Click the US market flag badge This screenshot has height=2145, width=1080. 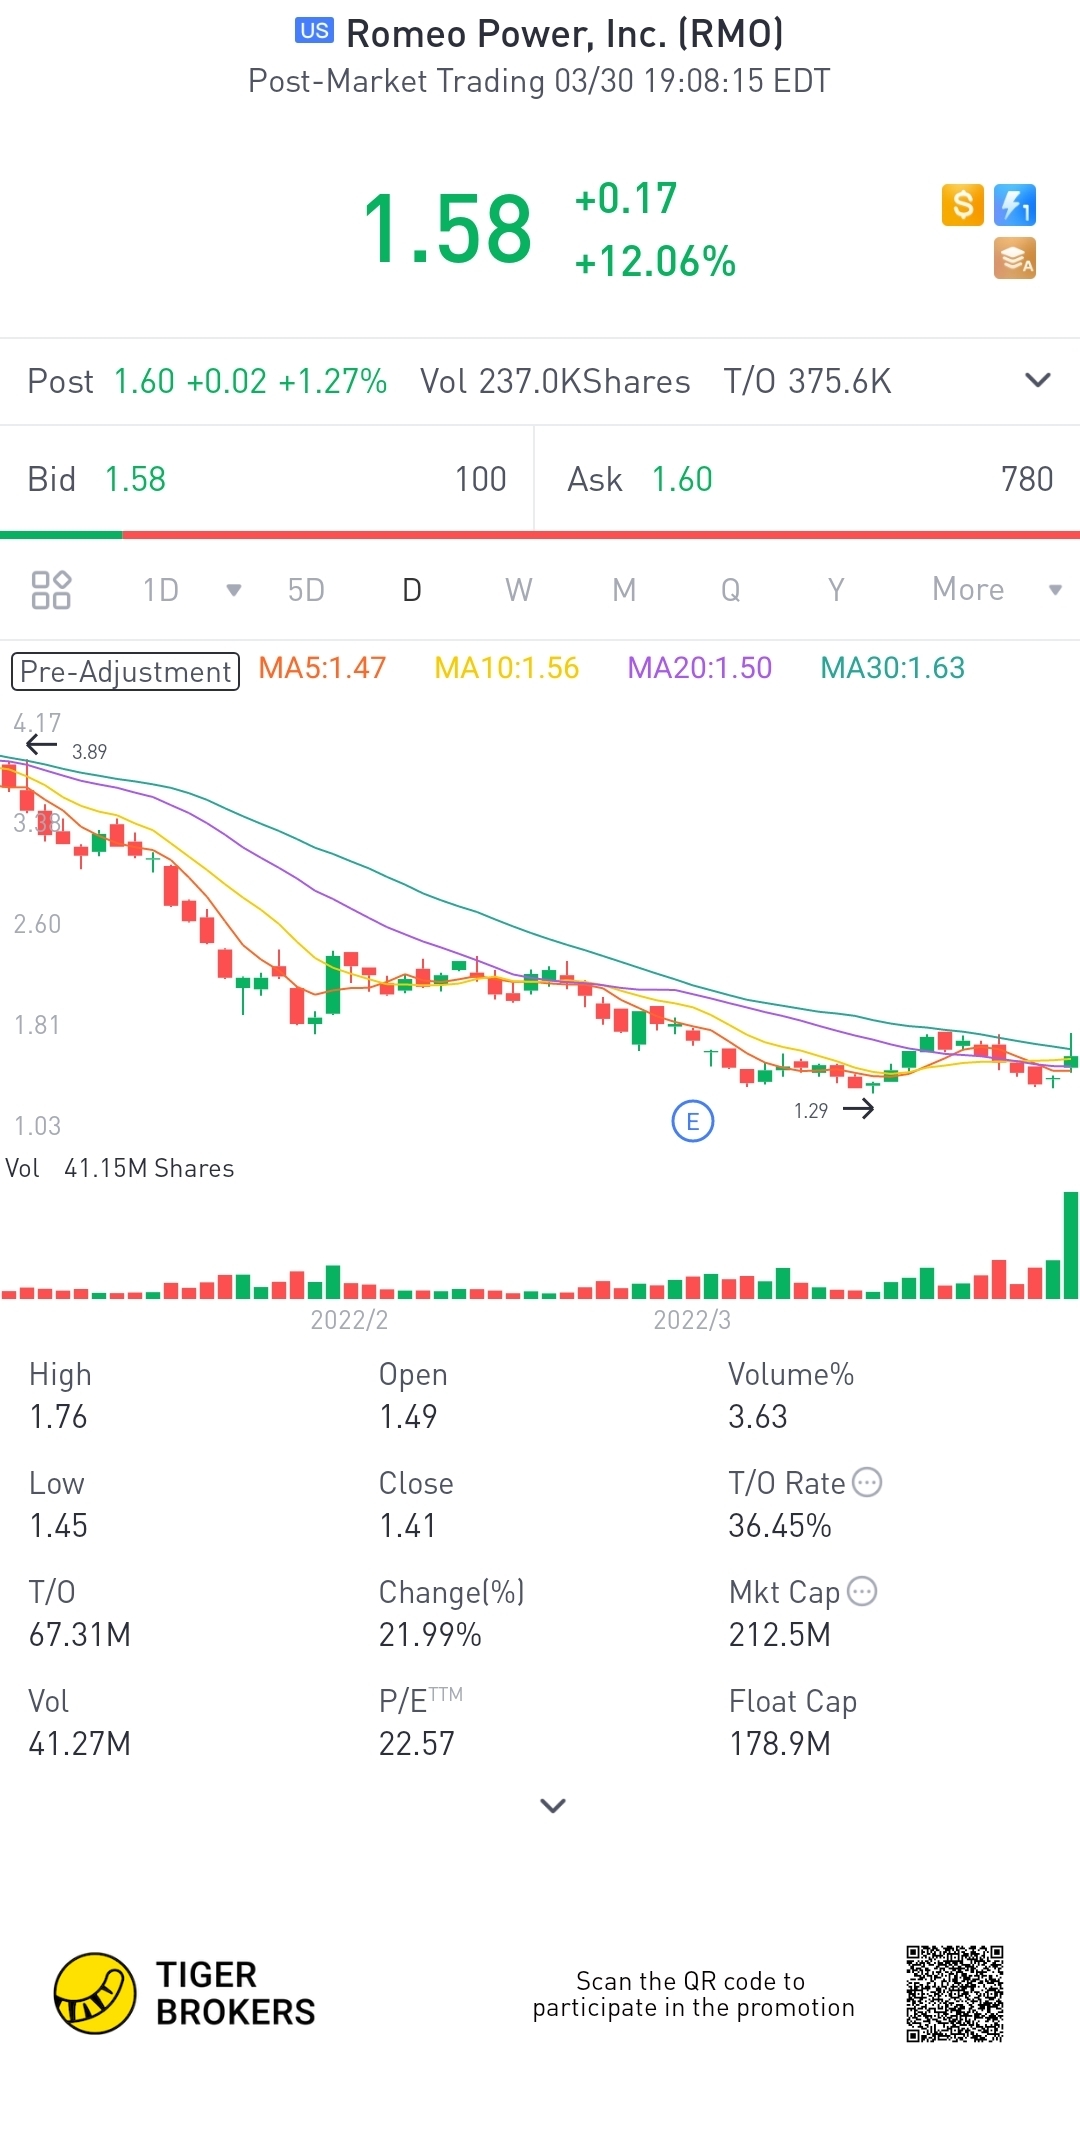click(x=314, y=31)
